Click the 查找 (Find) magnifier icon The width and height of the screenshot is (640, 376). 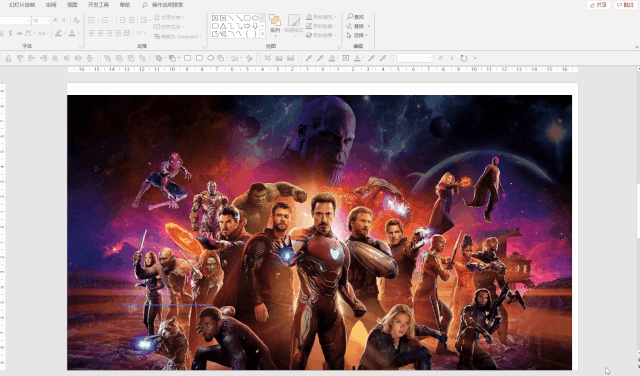pos(350,17)
